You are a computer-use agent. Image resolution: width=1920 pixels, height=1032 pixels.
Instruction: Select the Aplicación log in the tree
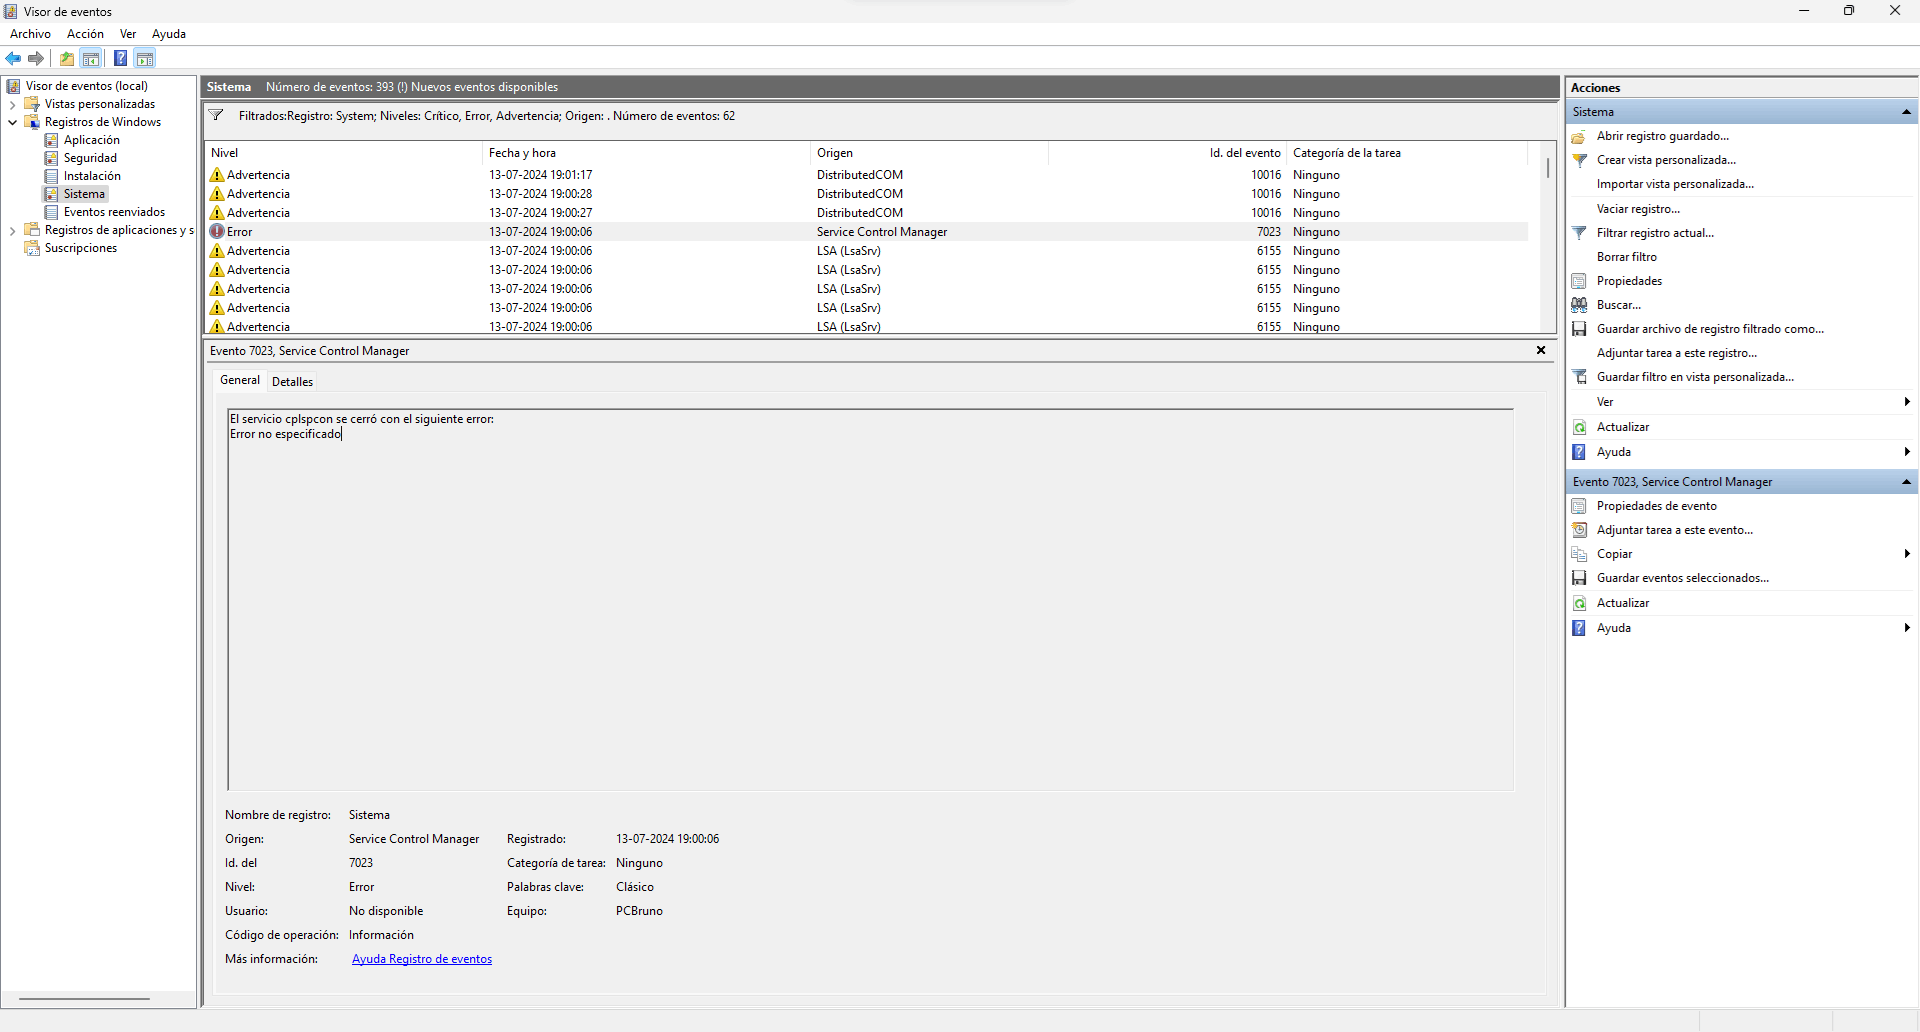coord(92,140)
